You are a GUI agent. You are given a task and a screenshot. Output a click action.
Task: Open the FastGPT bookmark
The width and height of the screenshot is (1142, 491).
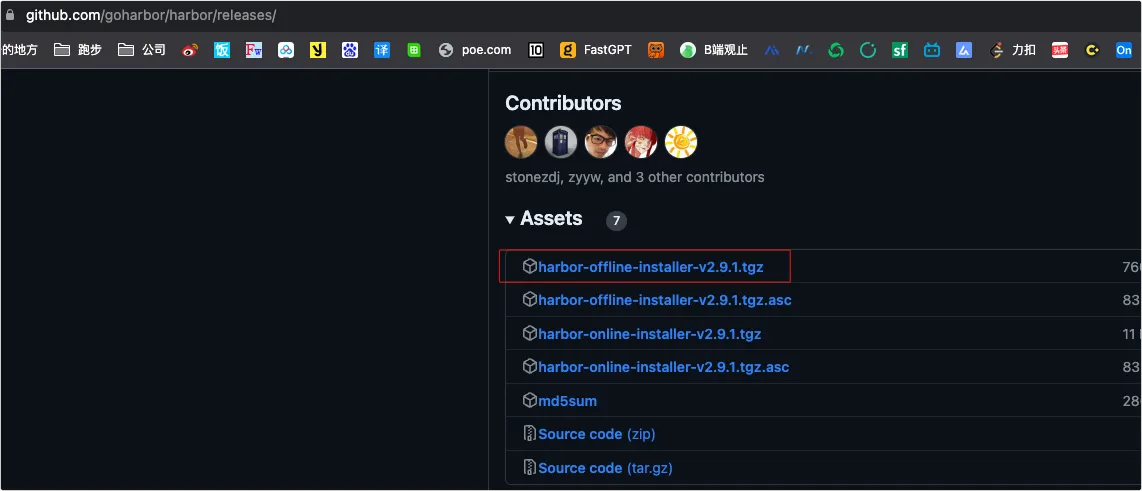[596, 50]
